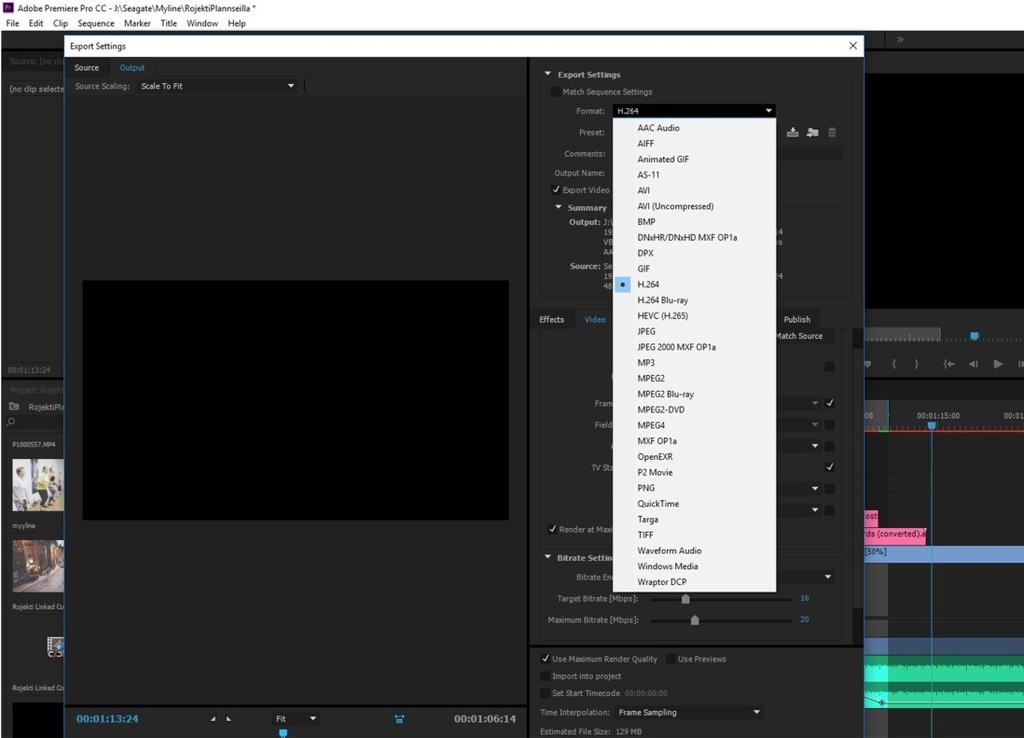Open the Effects tab

(x=551, y=319)
